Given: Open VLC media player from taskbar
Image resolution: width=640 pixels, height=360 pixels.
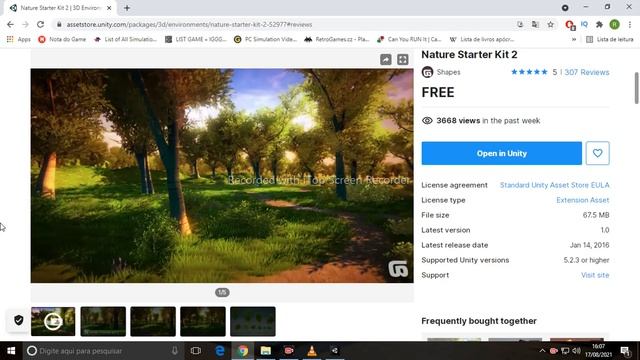Looking at the screenshot, I should pos(312,351).
